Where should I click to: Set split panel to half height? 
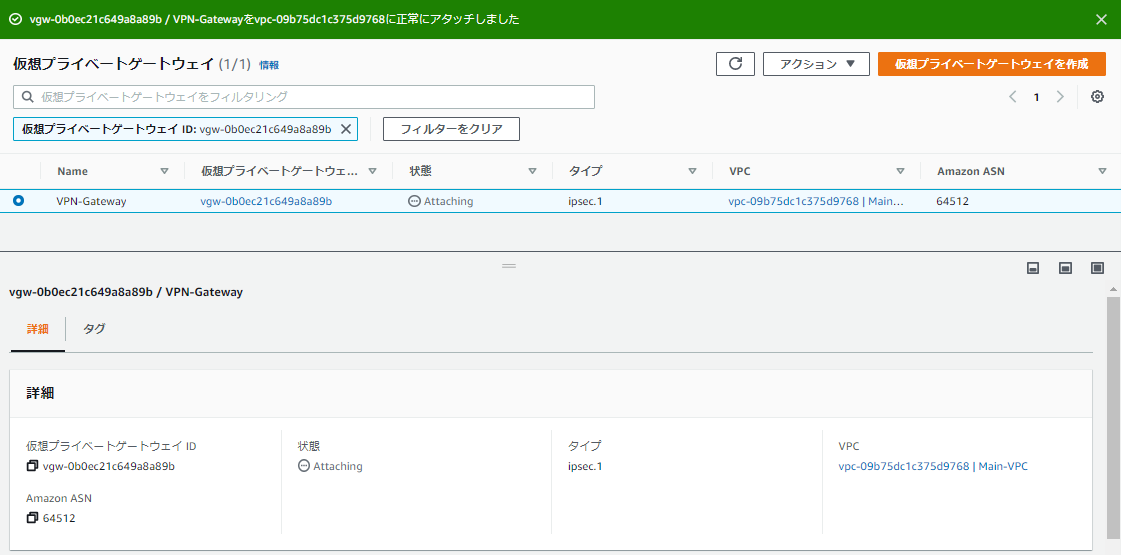point(1065,268)
